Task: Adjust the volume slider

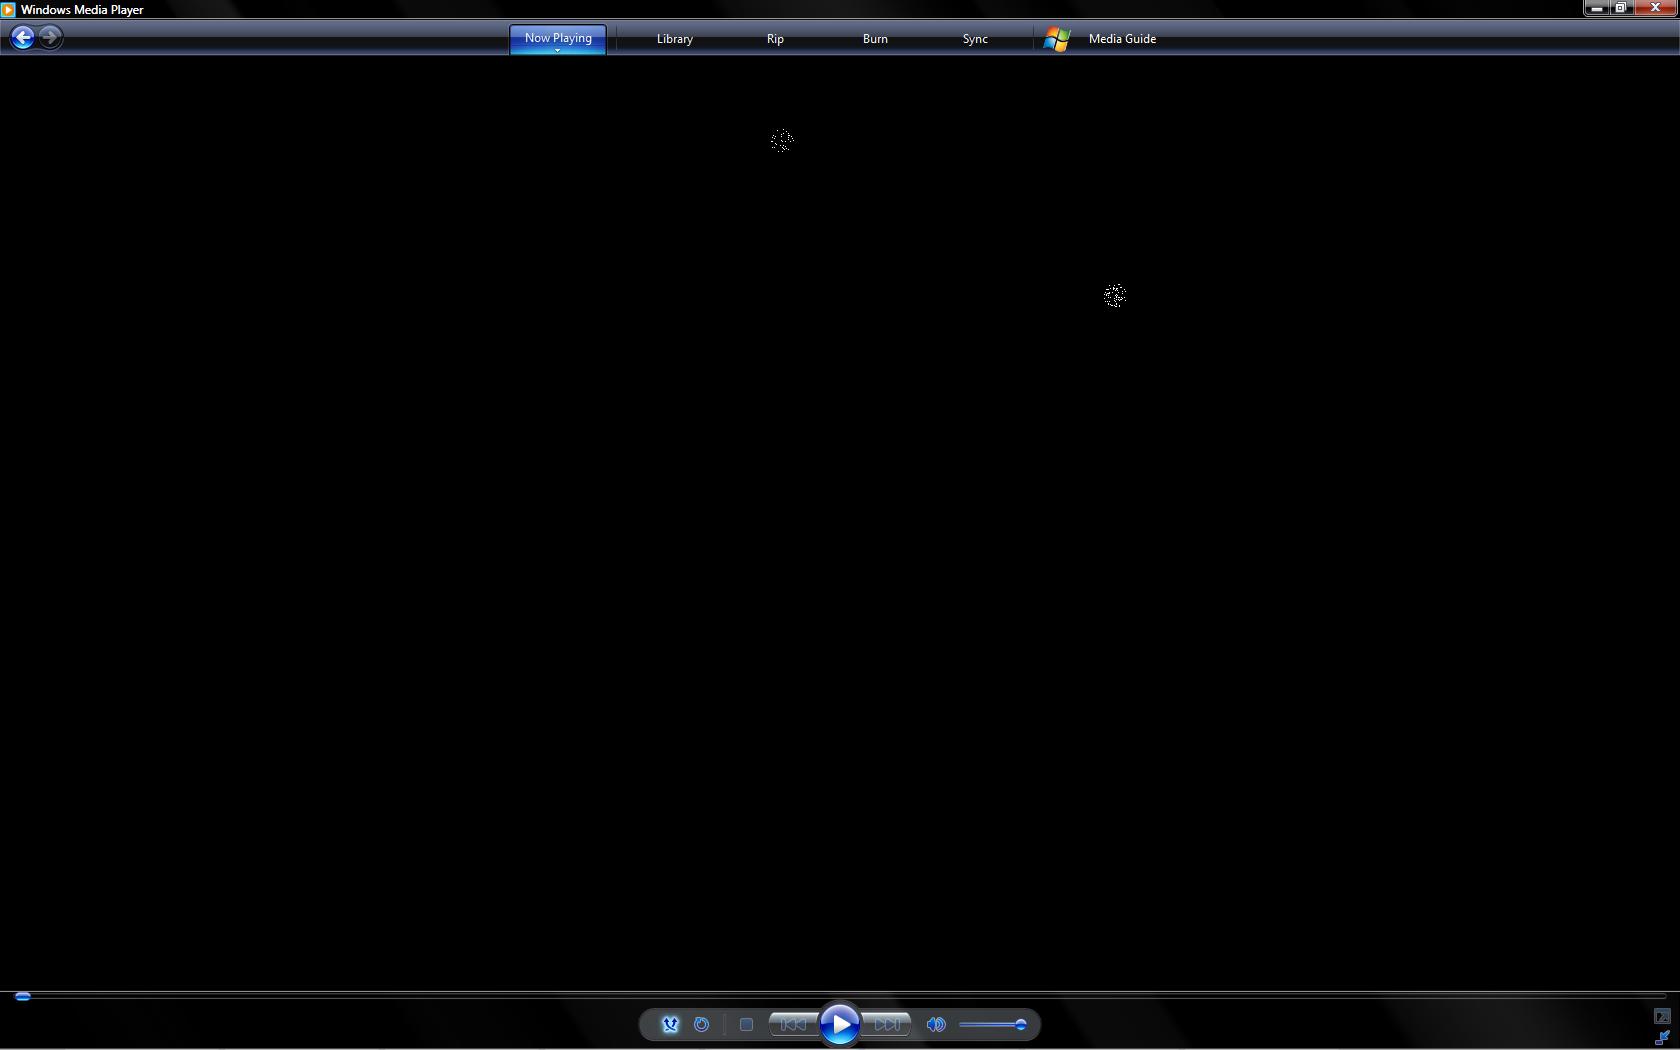Action: pos(993,1024)
